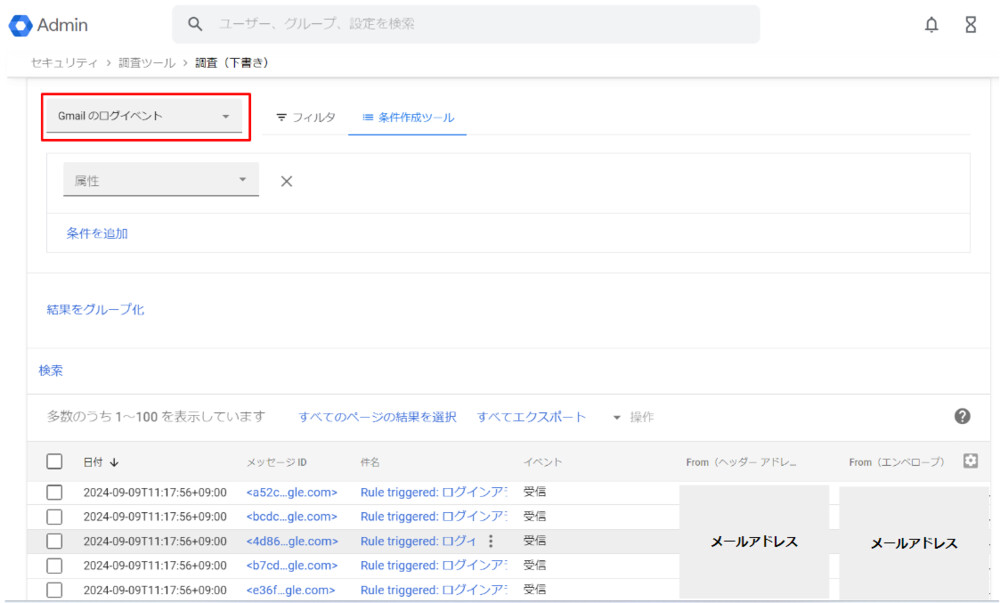The width and height of the screenshot is (1000, 603).
Task: Sort by 日付 column arrow
Action: 113,462
